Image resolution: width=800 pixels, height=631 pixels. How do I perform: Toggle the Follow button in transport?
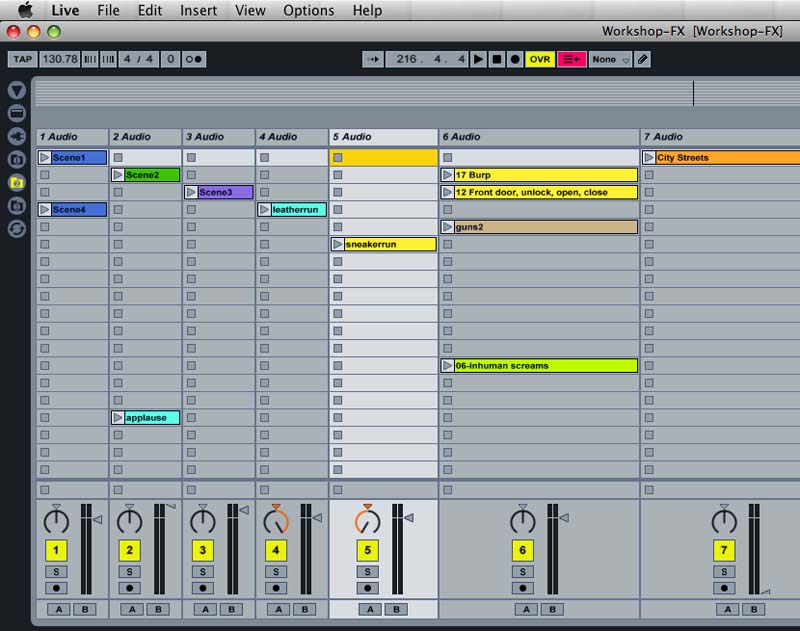[373, 59]
